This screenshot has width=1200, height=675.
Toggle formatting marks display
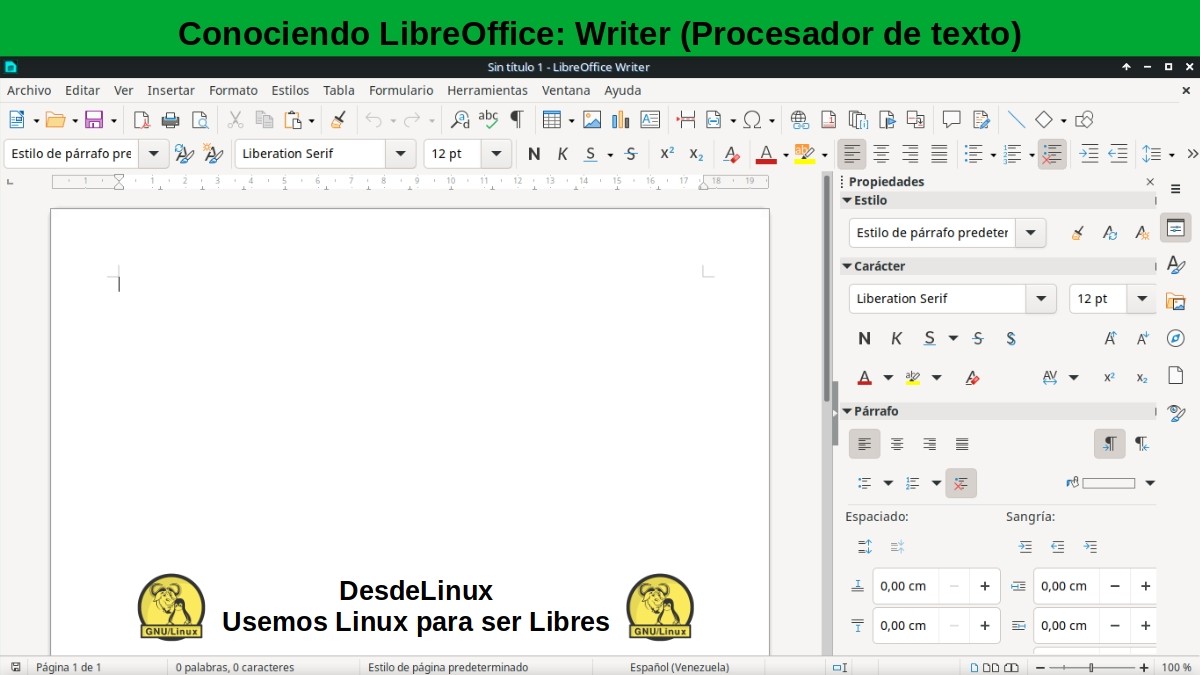tap(516, 119)
